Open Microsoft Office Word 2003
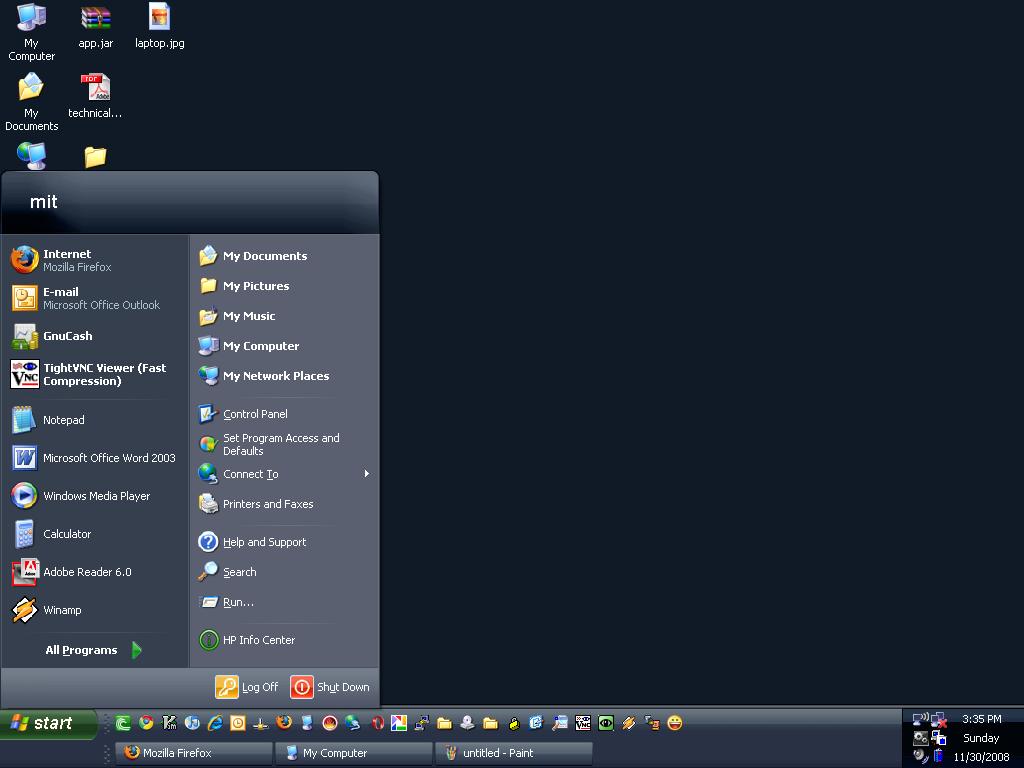This screenshot has height=768, width=1024. coord(95,458)
